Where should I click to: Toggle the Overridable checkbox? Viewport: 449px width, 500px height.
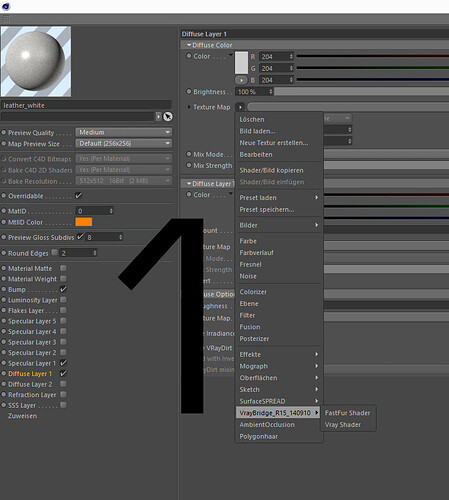[x=79, y=195]
